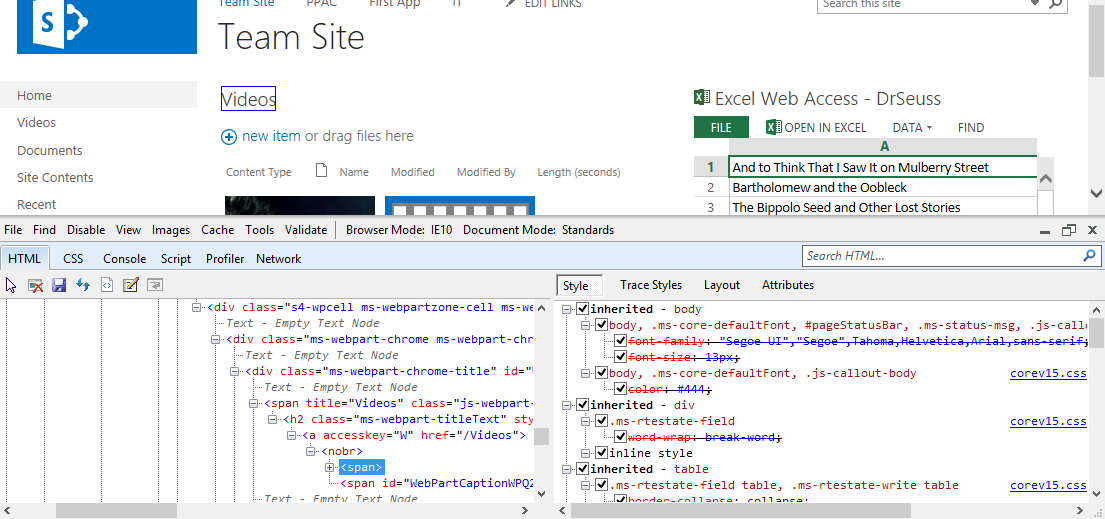
Task: Click inside the Search HTML field
Action: (940, 256)
